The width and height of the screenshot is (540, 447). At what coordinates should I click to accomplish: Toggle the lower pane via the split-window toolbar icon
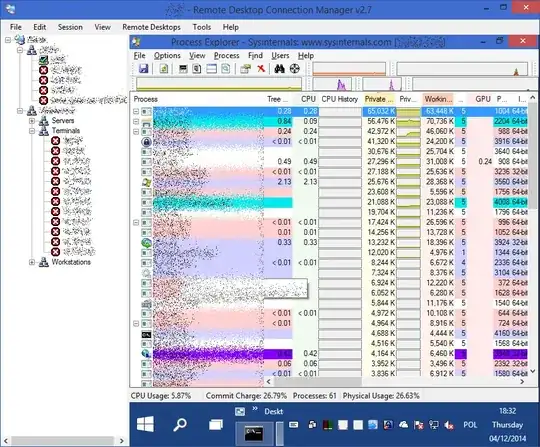(x=211, y=69)
